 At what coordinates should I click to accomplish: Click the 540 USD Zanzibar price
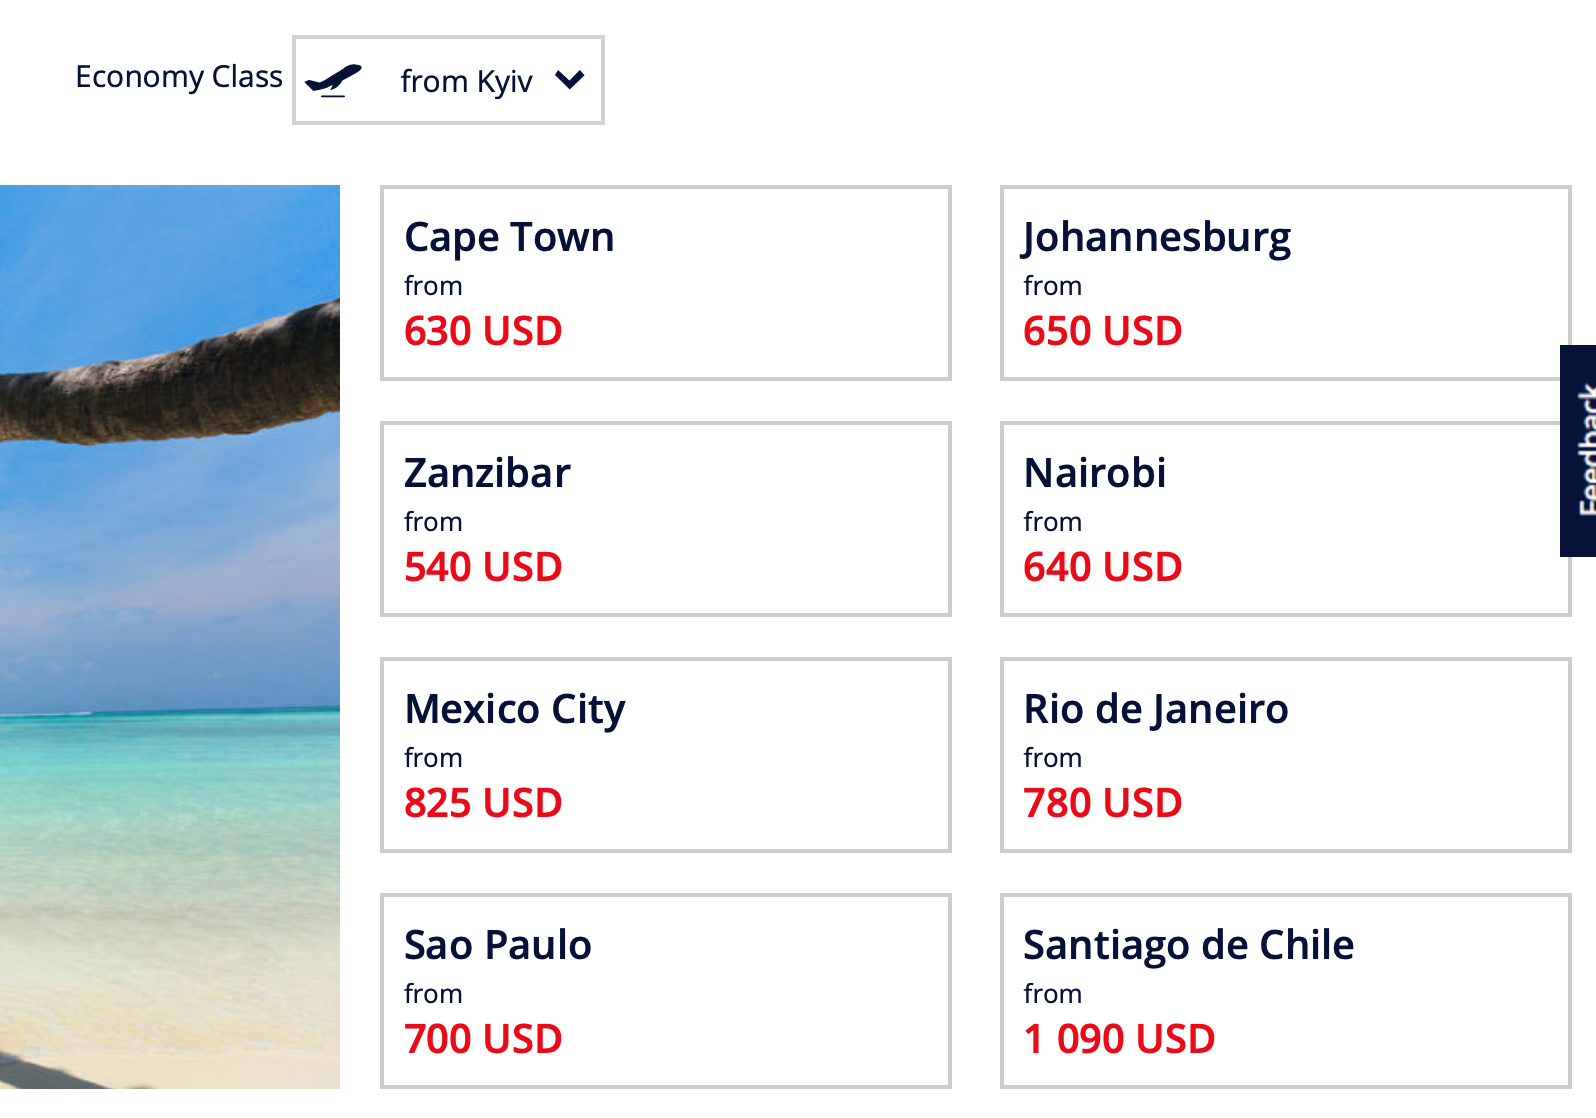point(483,567)
